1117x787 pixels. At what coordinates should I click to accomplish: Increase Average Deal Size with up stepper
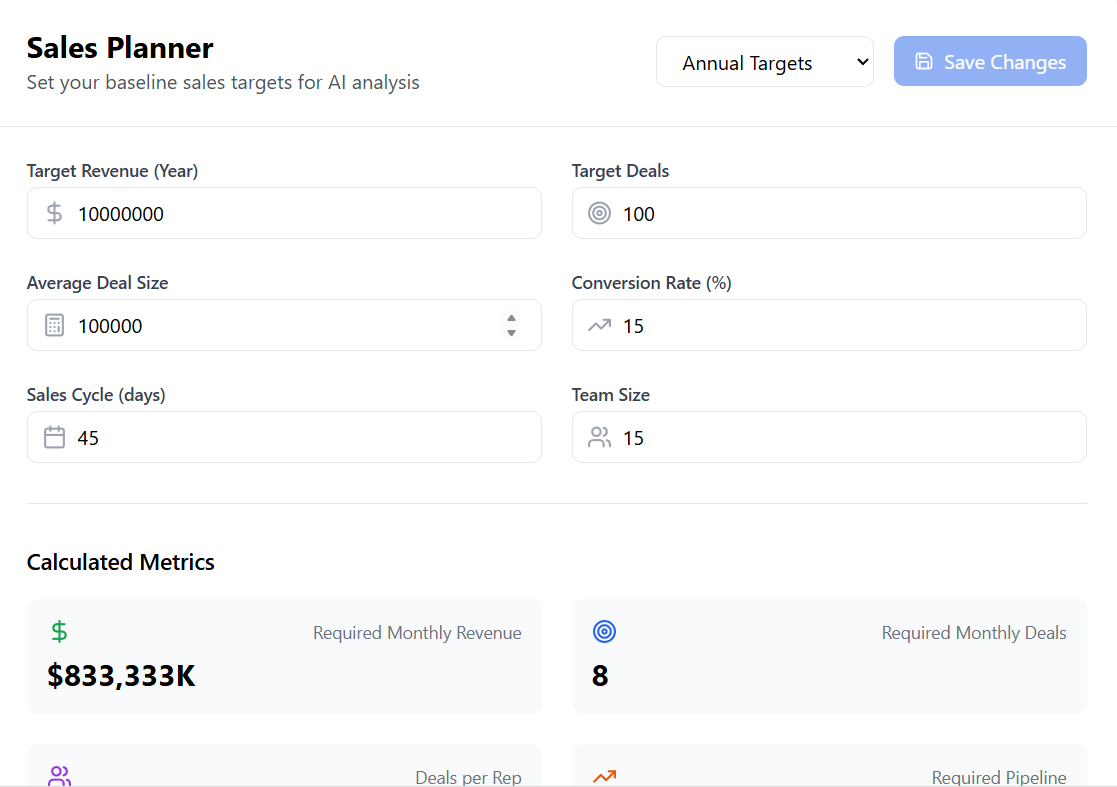click(x=511, y=318)
